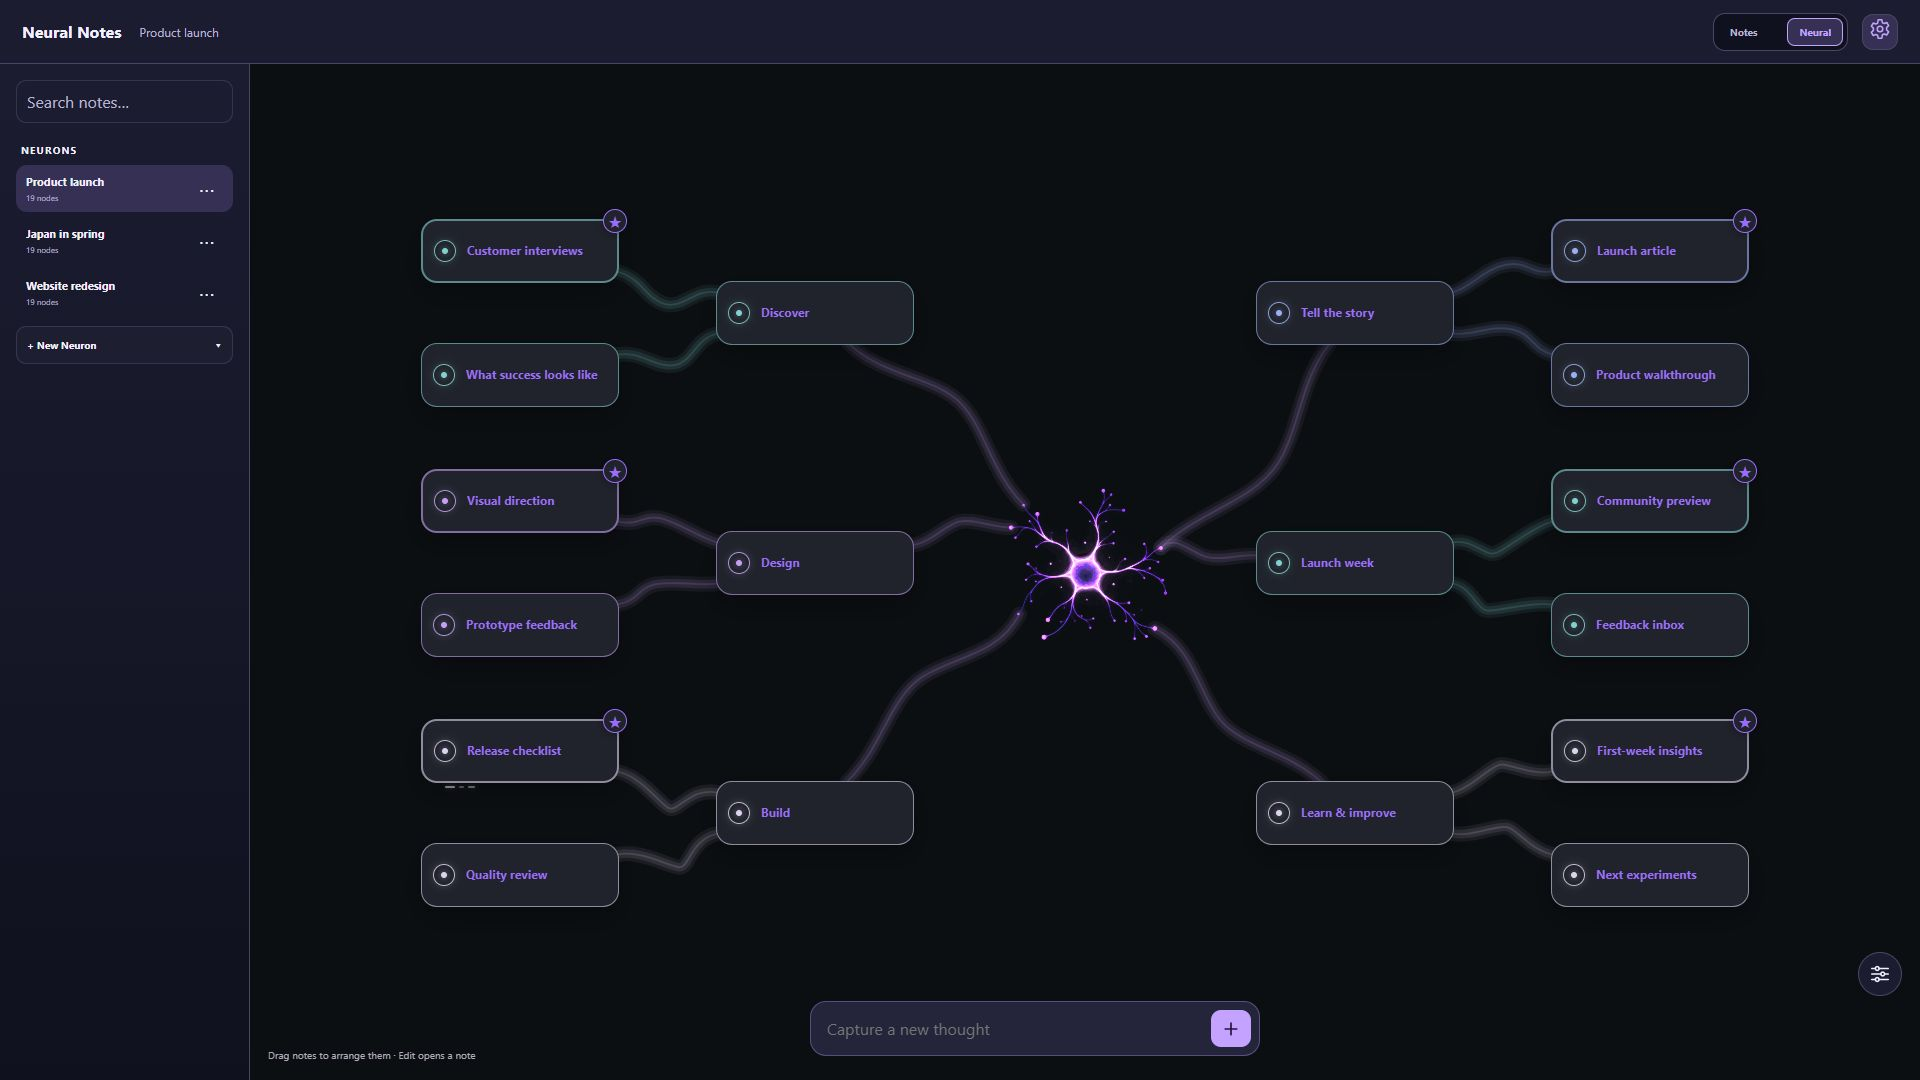Click the star badge on Visual direction

pos(615,472)
